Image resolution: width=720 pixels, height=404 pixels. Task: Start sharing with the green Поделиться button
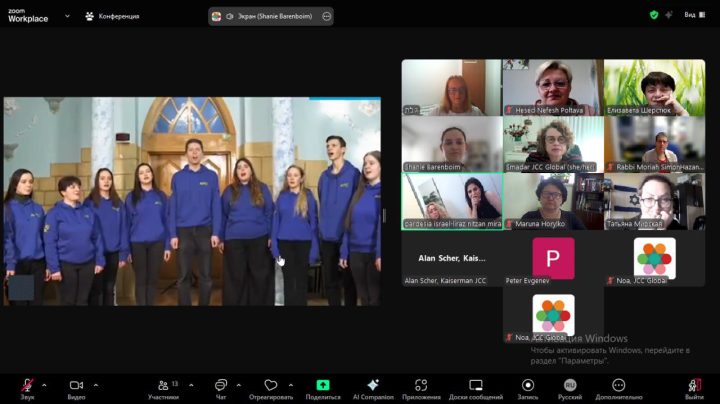tap(323, 388)
